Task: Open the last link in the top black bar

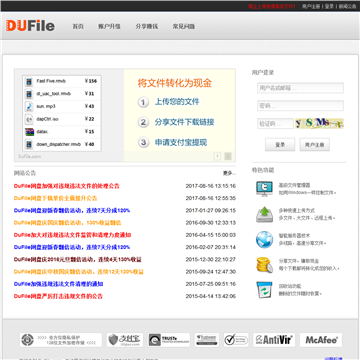Action: click(347, 6)
